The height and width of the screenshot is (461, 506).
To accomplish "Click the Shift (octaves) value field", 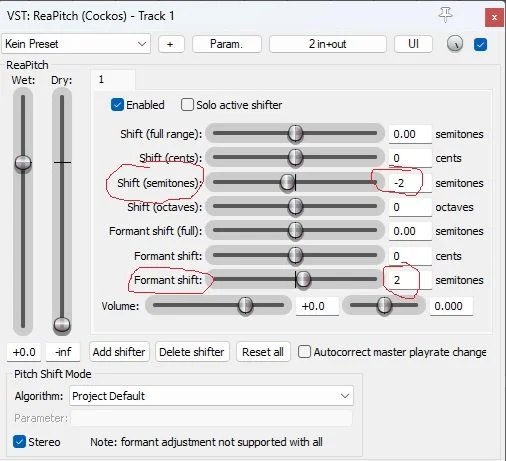I will point(410,207).
